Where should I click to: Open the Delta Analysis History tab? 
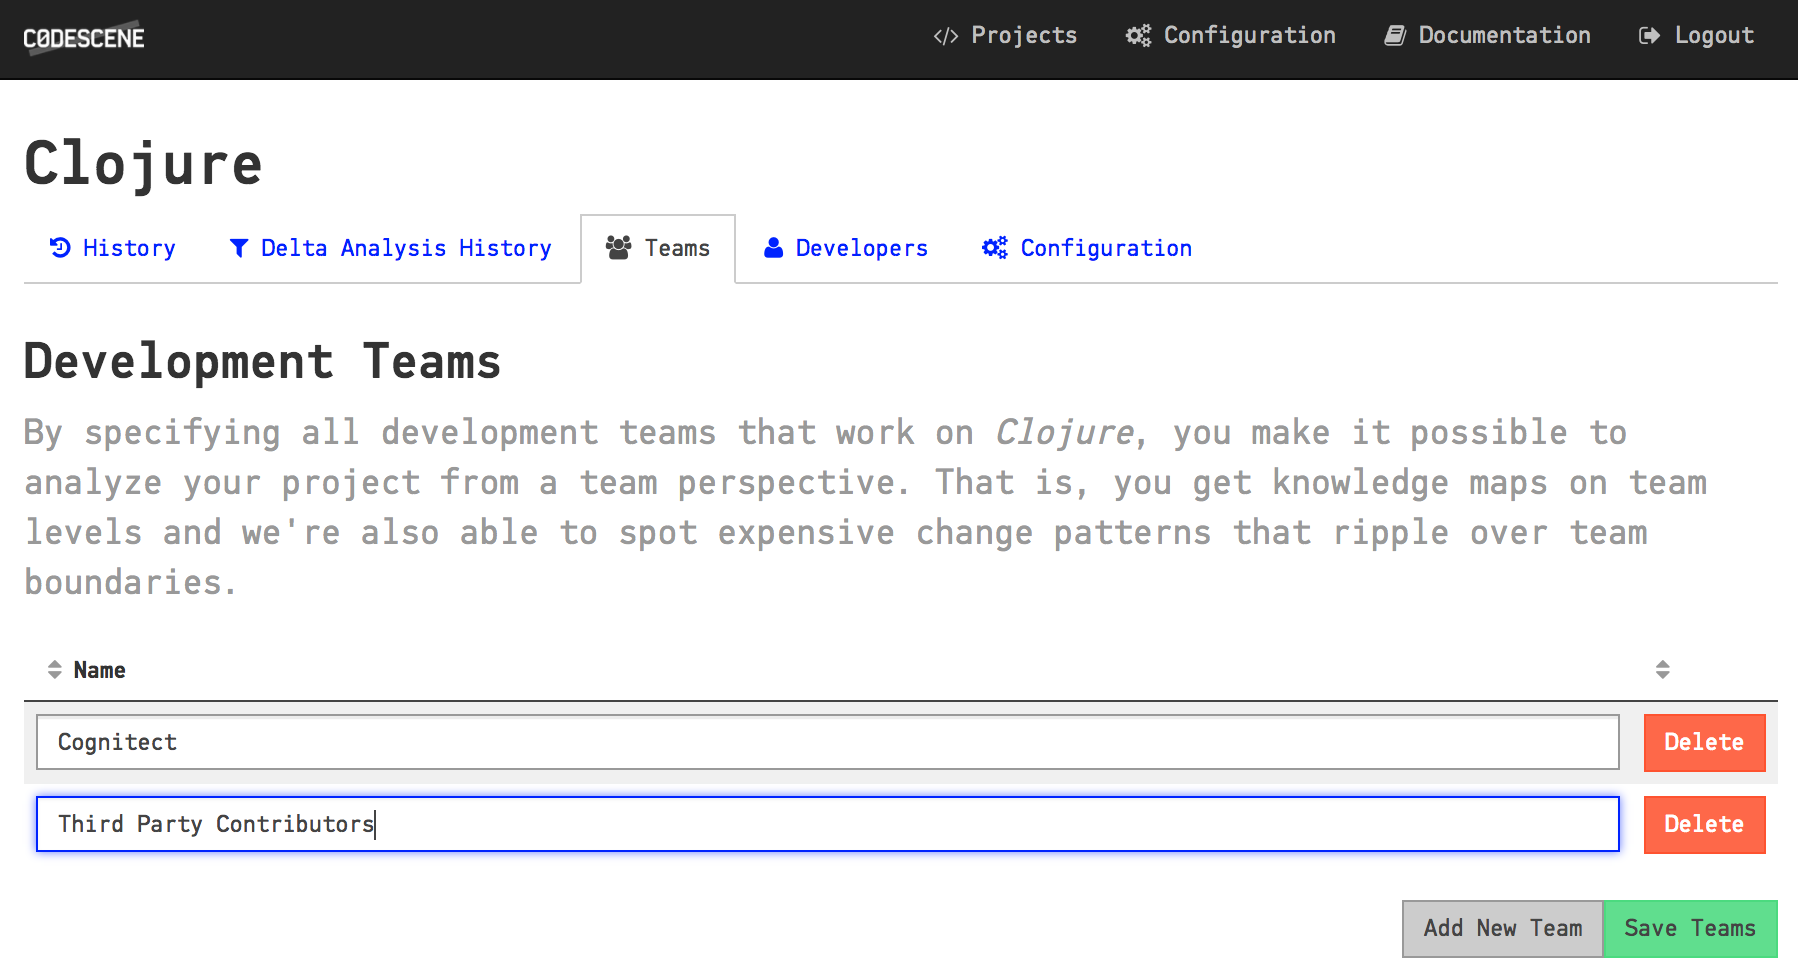click(x=405, y=247)
